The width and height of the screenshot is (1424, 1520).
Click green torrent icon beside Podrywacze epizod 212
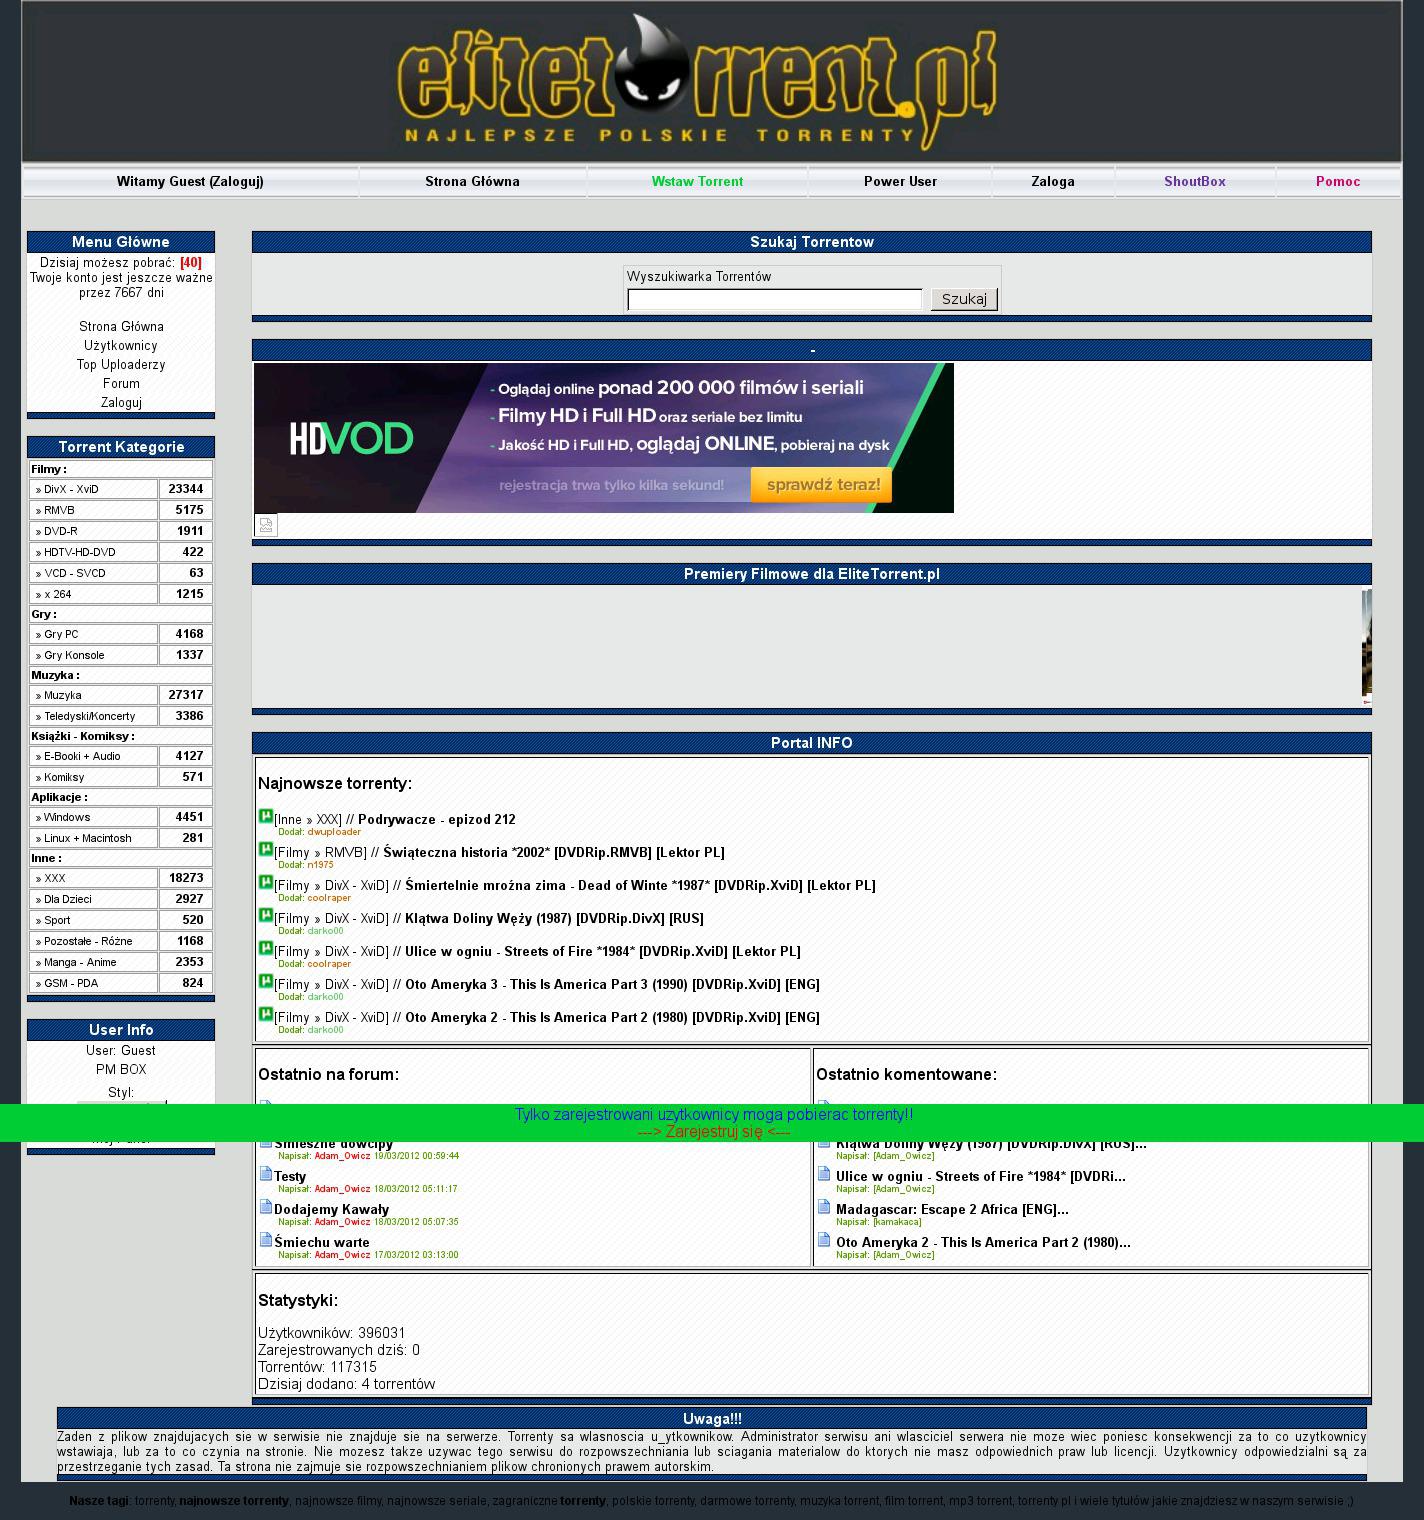[265, 816]
